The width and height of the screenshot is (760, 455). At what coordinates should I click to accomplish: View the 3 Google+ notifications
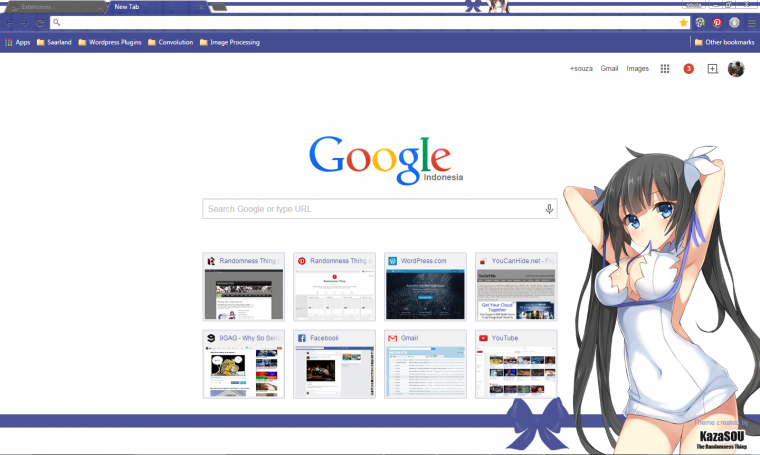click(688, 69)
